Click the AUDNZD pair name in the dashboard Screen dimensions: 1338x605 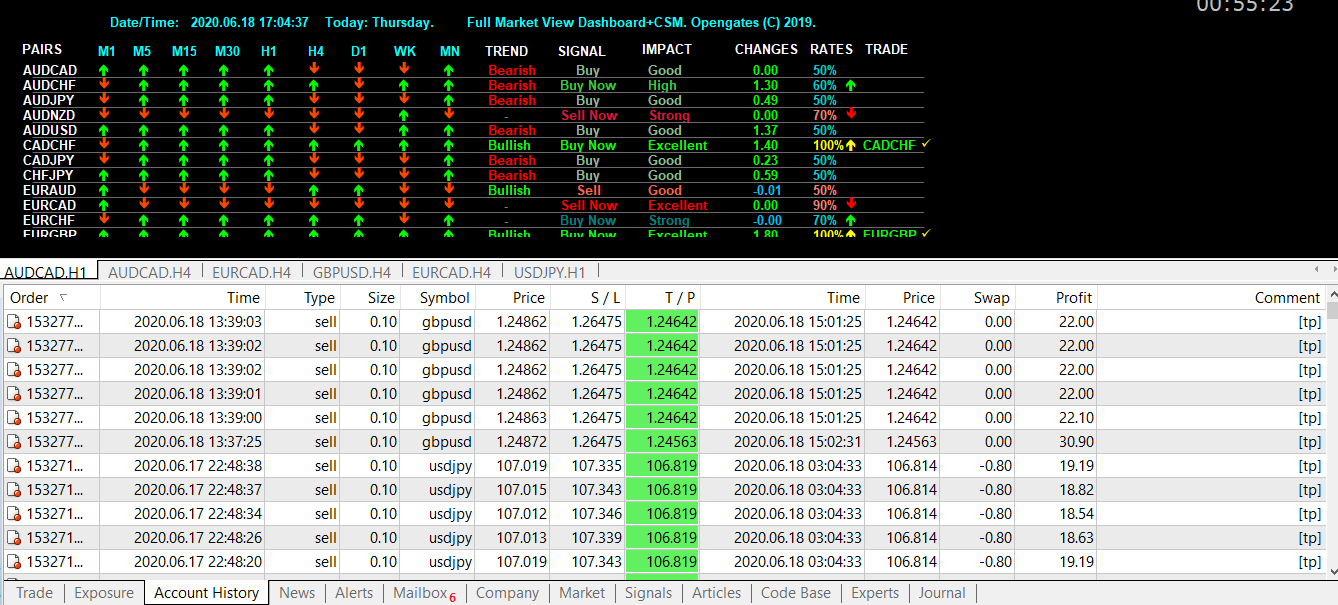coord(49,115)
